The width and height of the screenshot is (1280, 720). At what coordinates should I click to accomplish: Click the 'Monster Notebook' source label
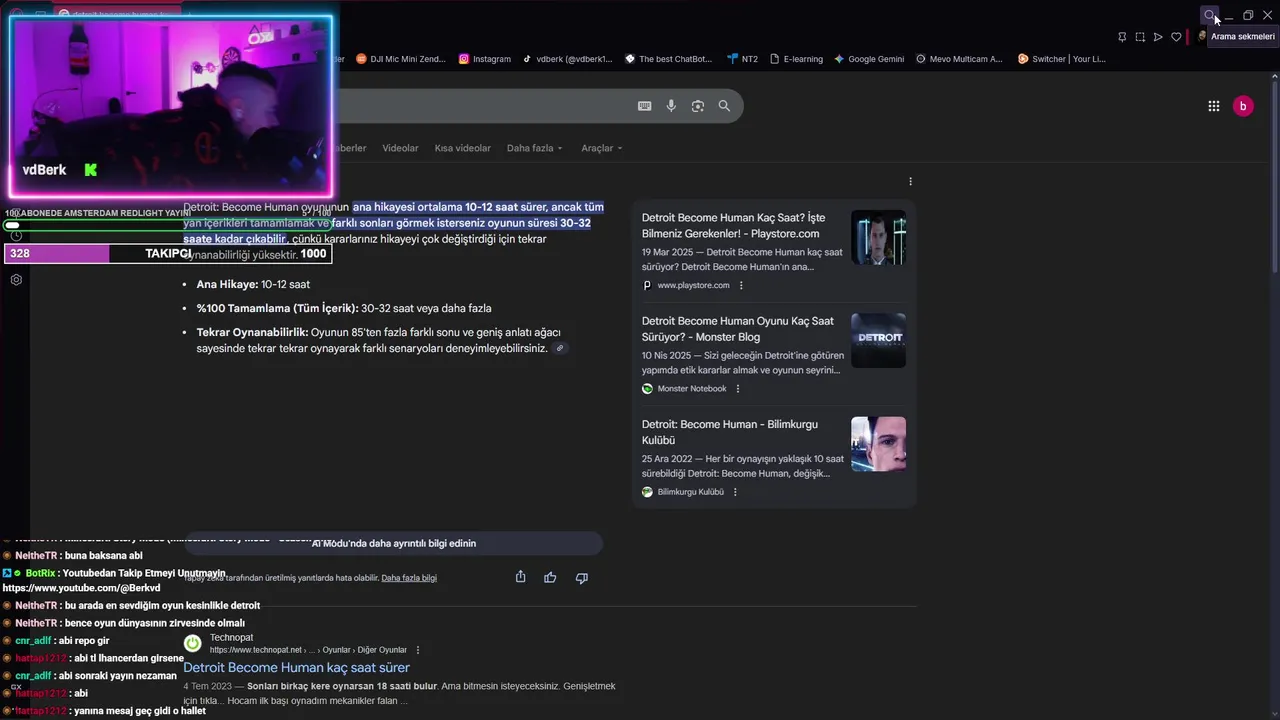[692, 389]
